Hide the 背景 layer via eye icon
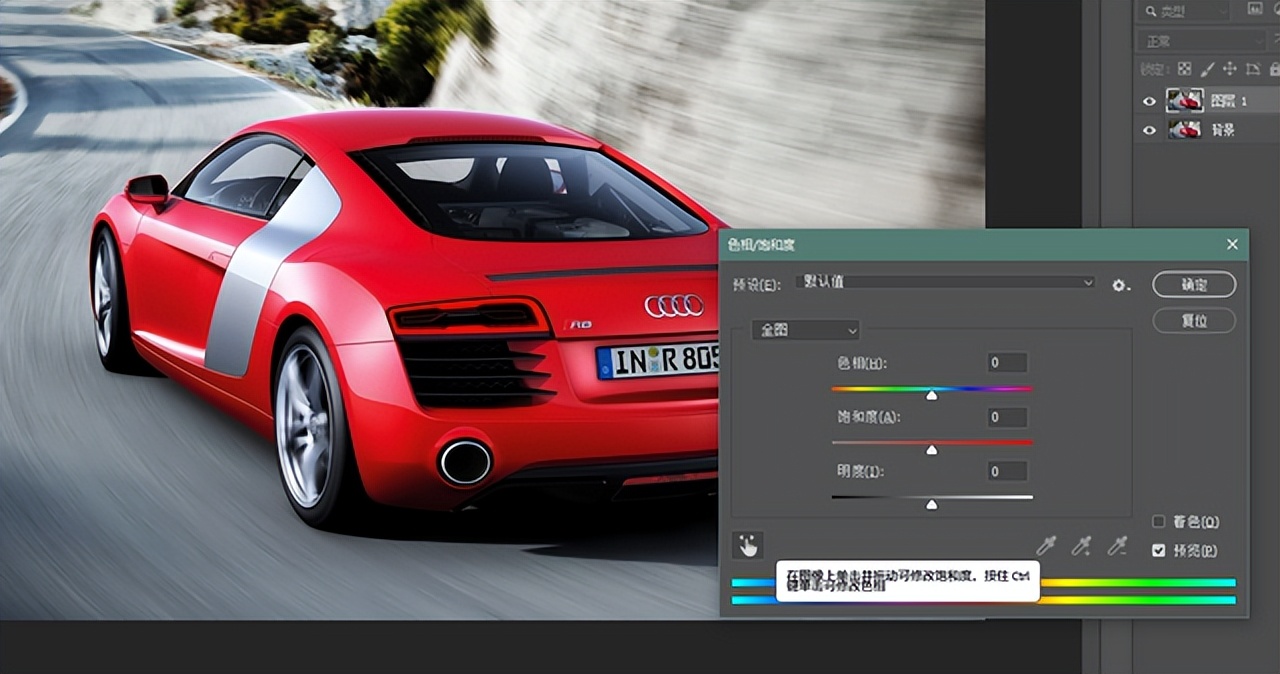Screen dimensions: 1280x674 pyautogui.click(x=1149, y=130)
